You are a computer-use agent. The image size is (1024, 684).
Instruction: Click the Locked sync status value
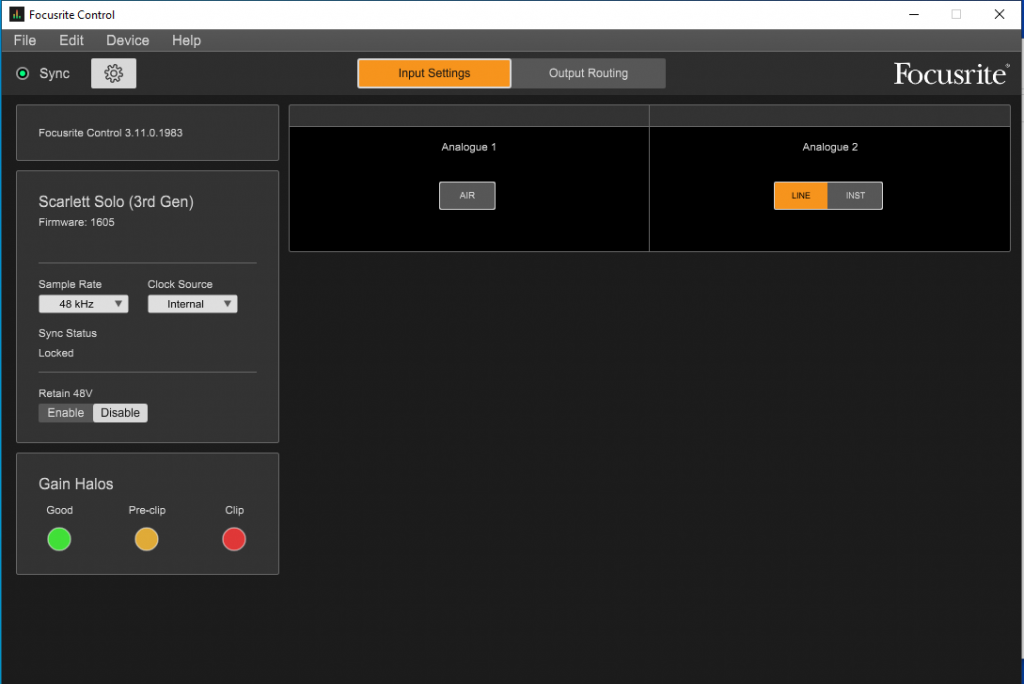56,353
